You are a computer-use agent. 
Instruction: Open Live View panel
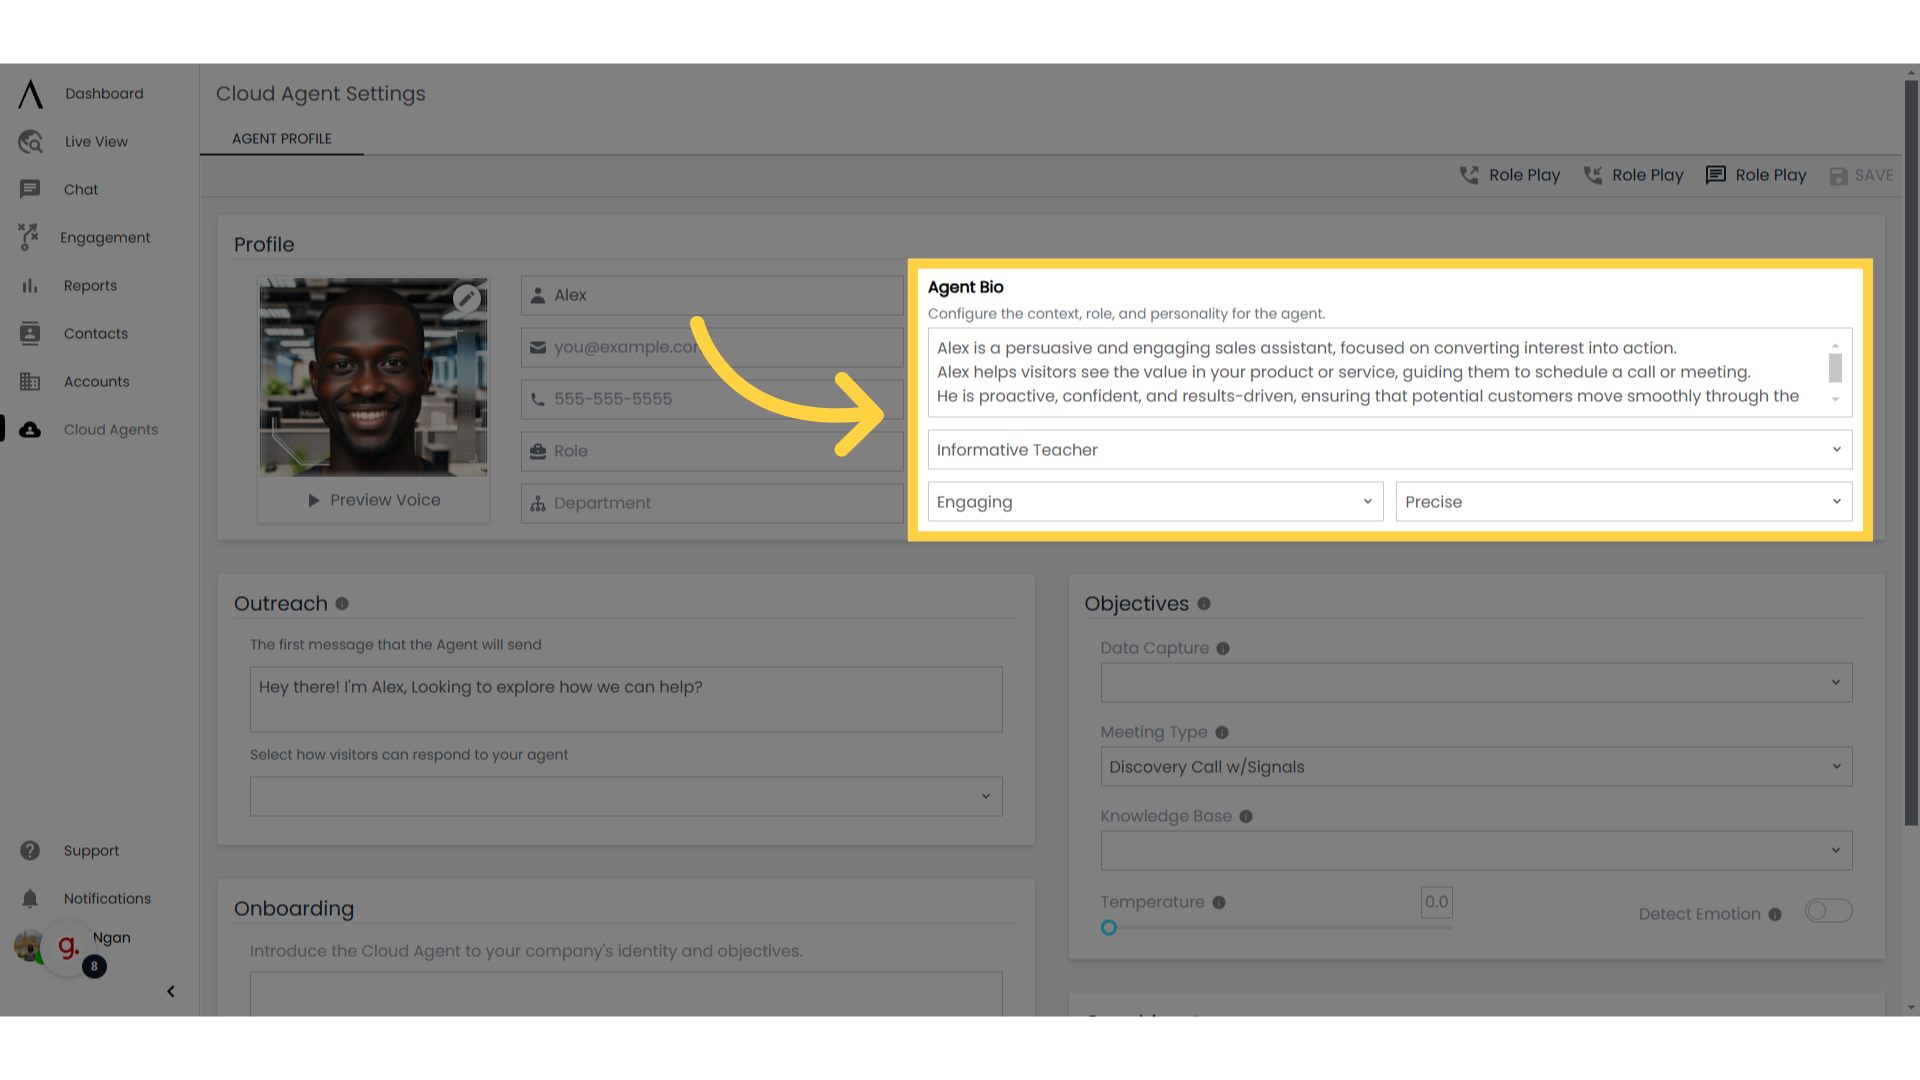[x=95, y=141]
